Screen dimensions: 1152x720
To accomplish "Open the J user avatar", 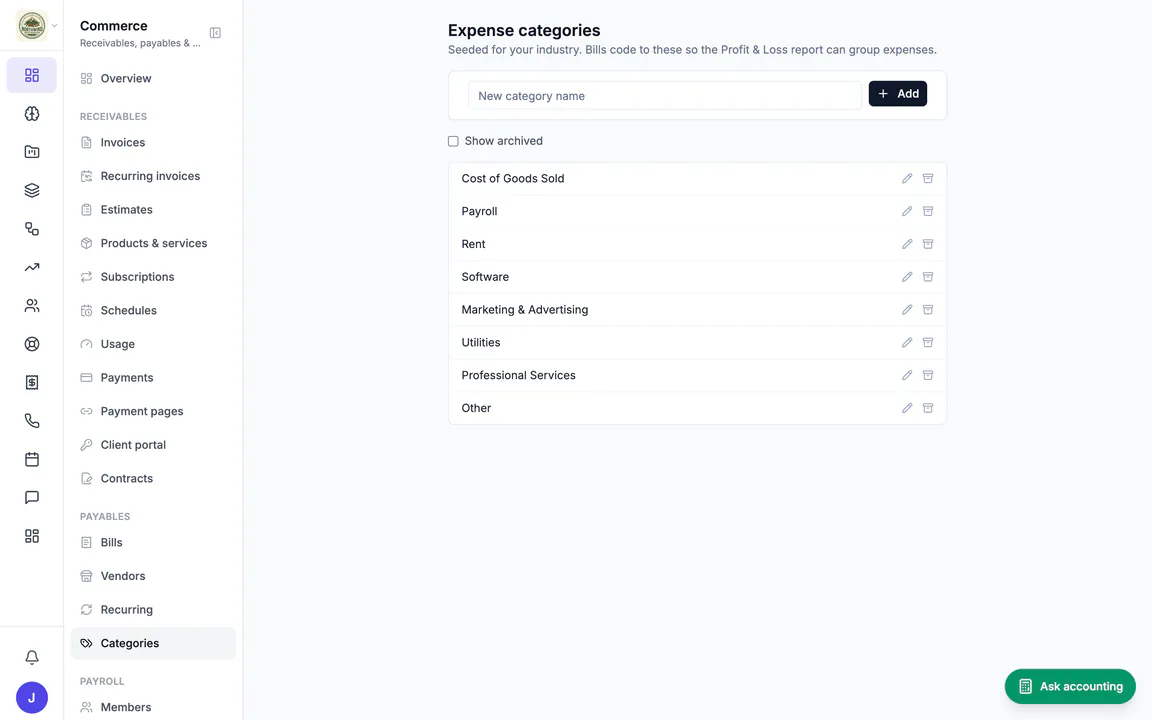I will (32, 698).
